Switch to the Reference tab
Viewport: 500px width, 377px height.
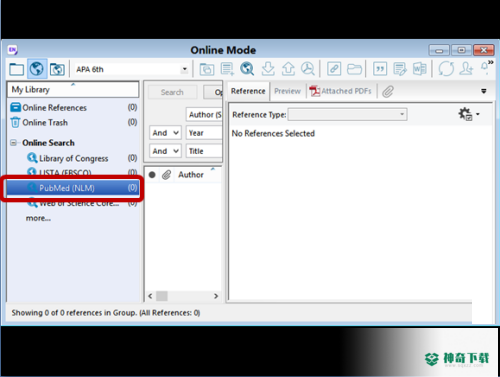248,91
